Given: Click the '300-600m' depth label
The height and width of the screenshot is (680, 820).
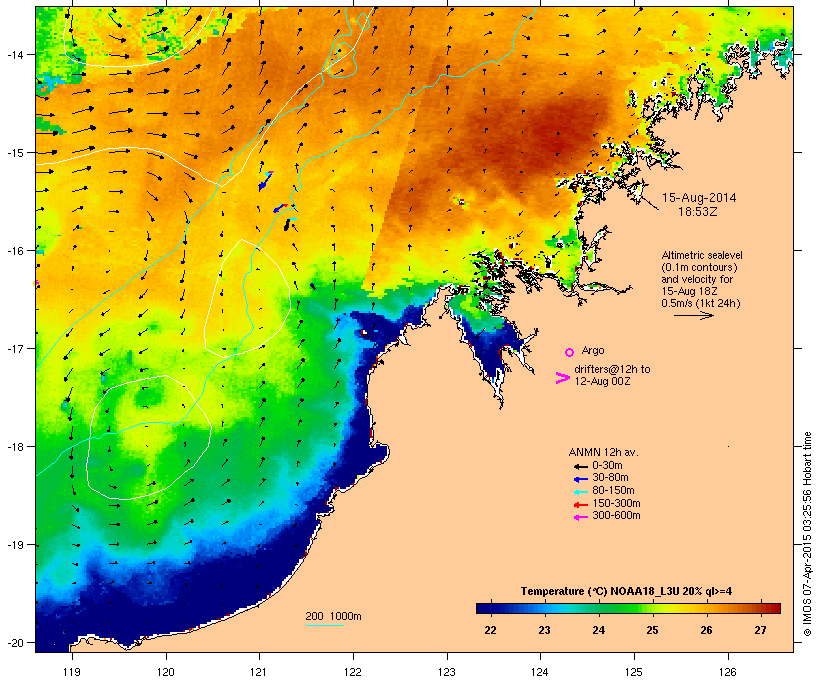Looking at the screenshot, I should tap(616, 516).
